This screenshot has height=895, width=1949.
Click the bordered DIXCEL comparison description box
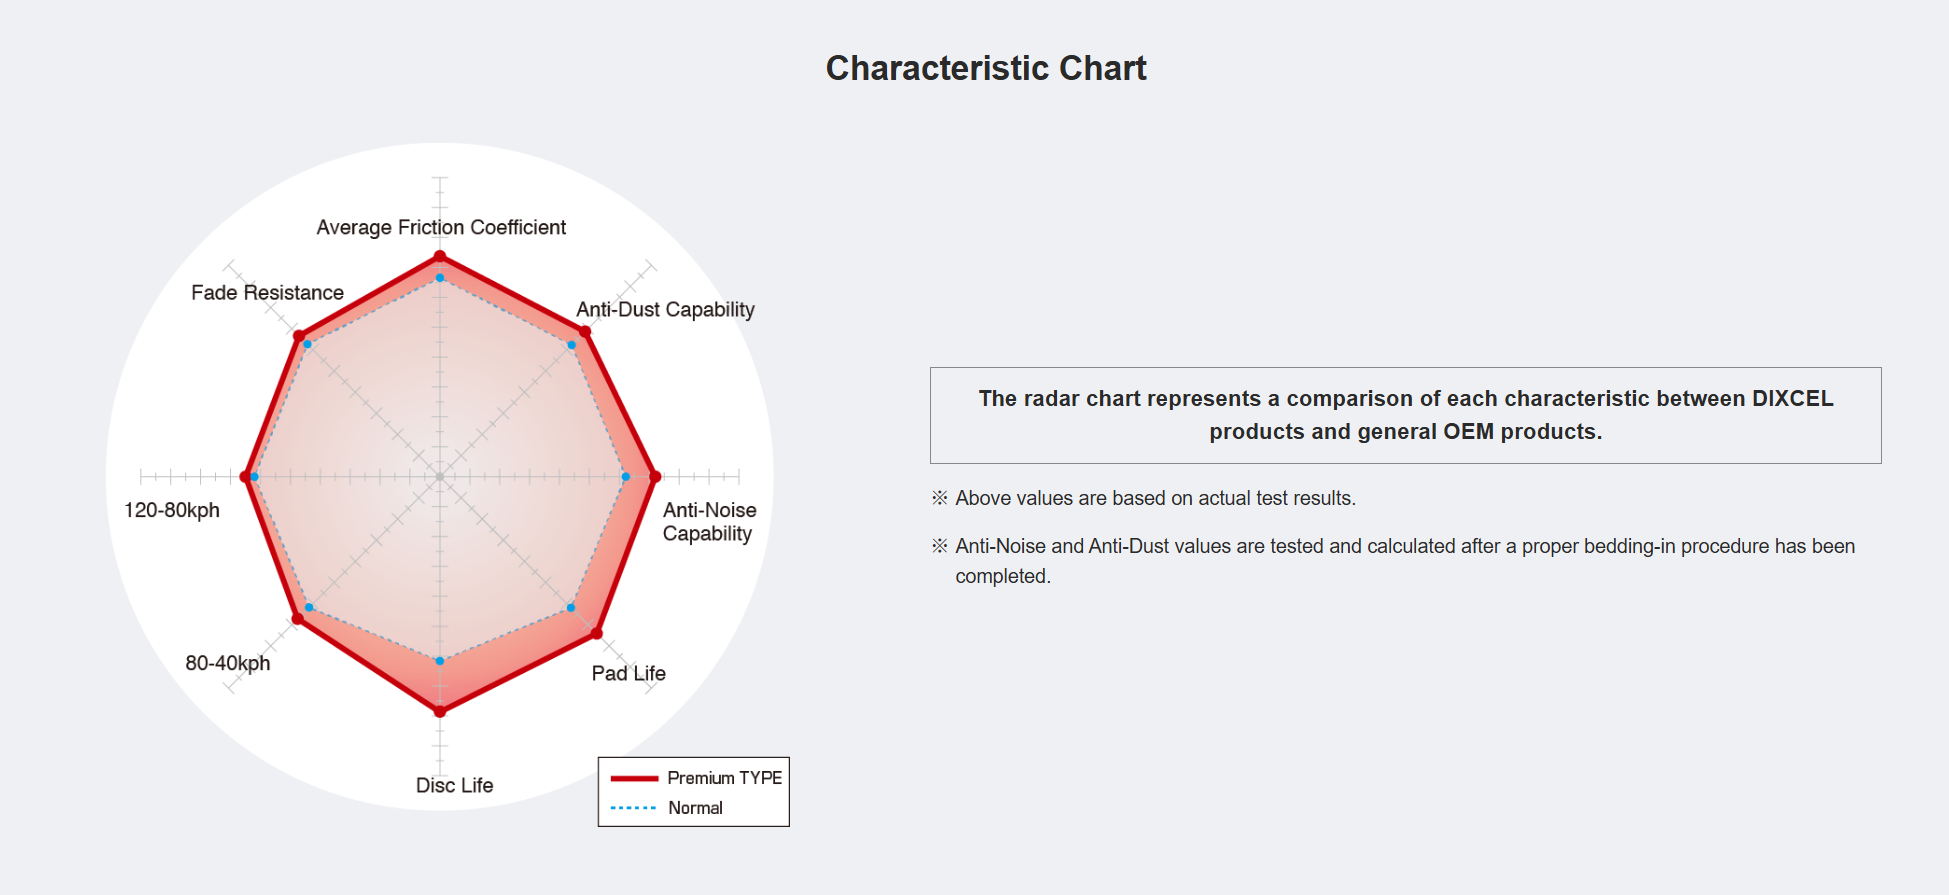coord(1405,415)
